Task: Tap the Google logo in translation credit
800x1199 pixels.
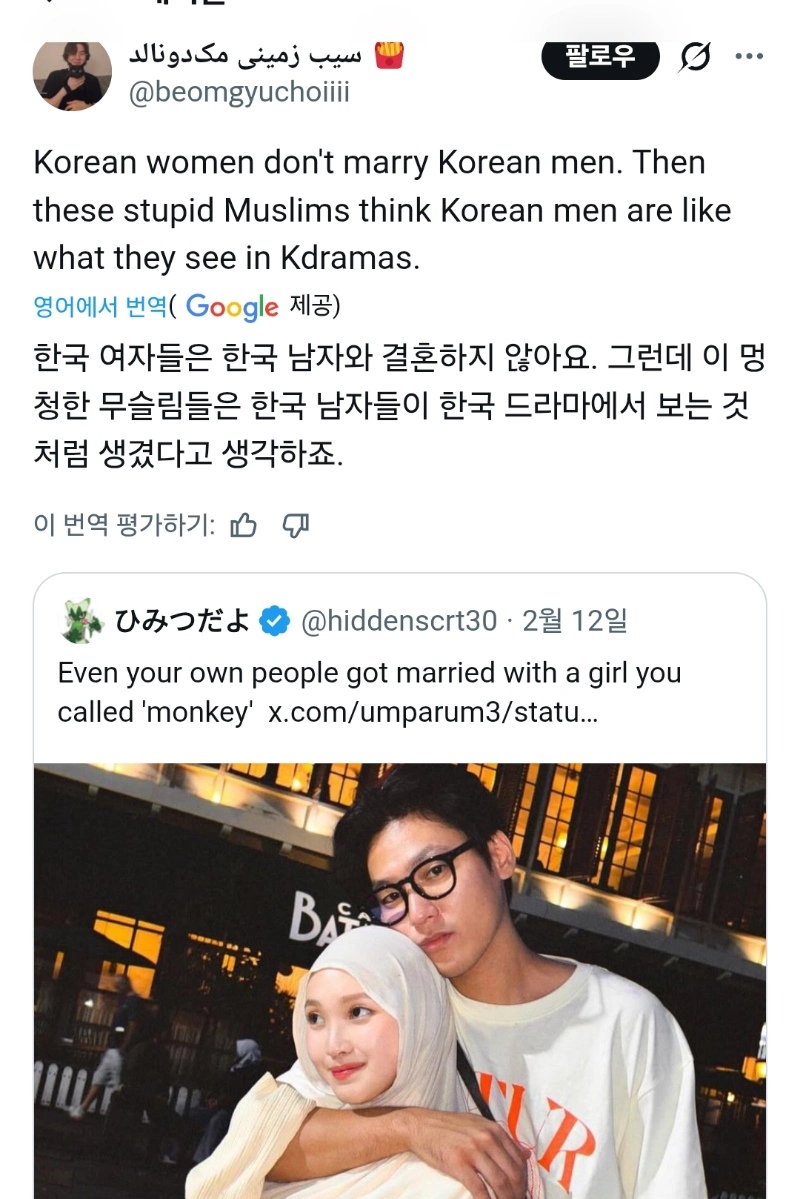Action: 232,307
